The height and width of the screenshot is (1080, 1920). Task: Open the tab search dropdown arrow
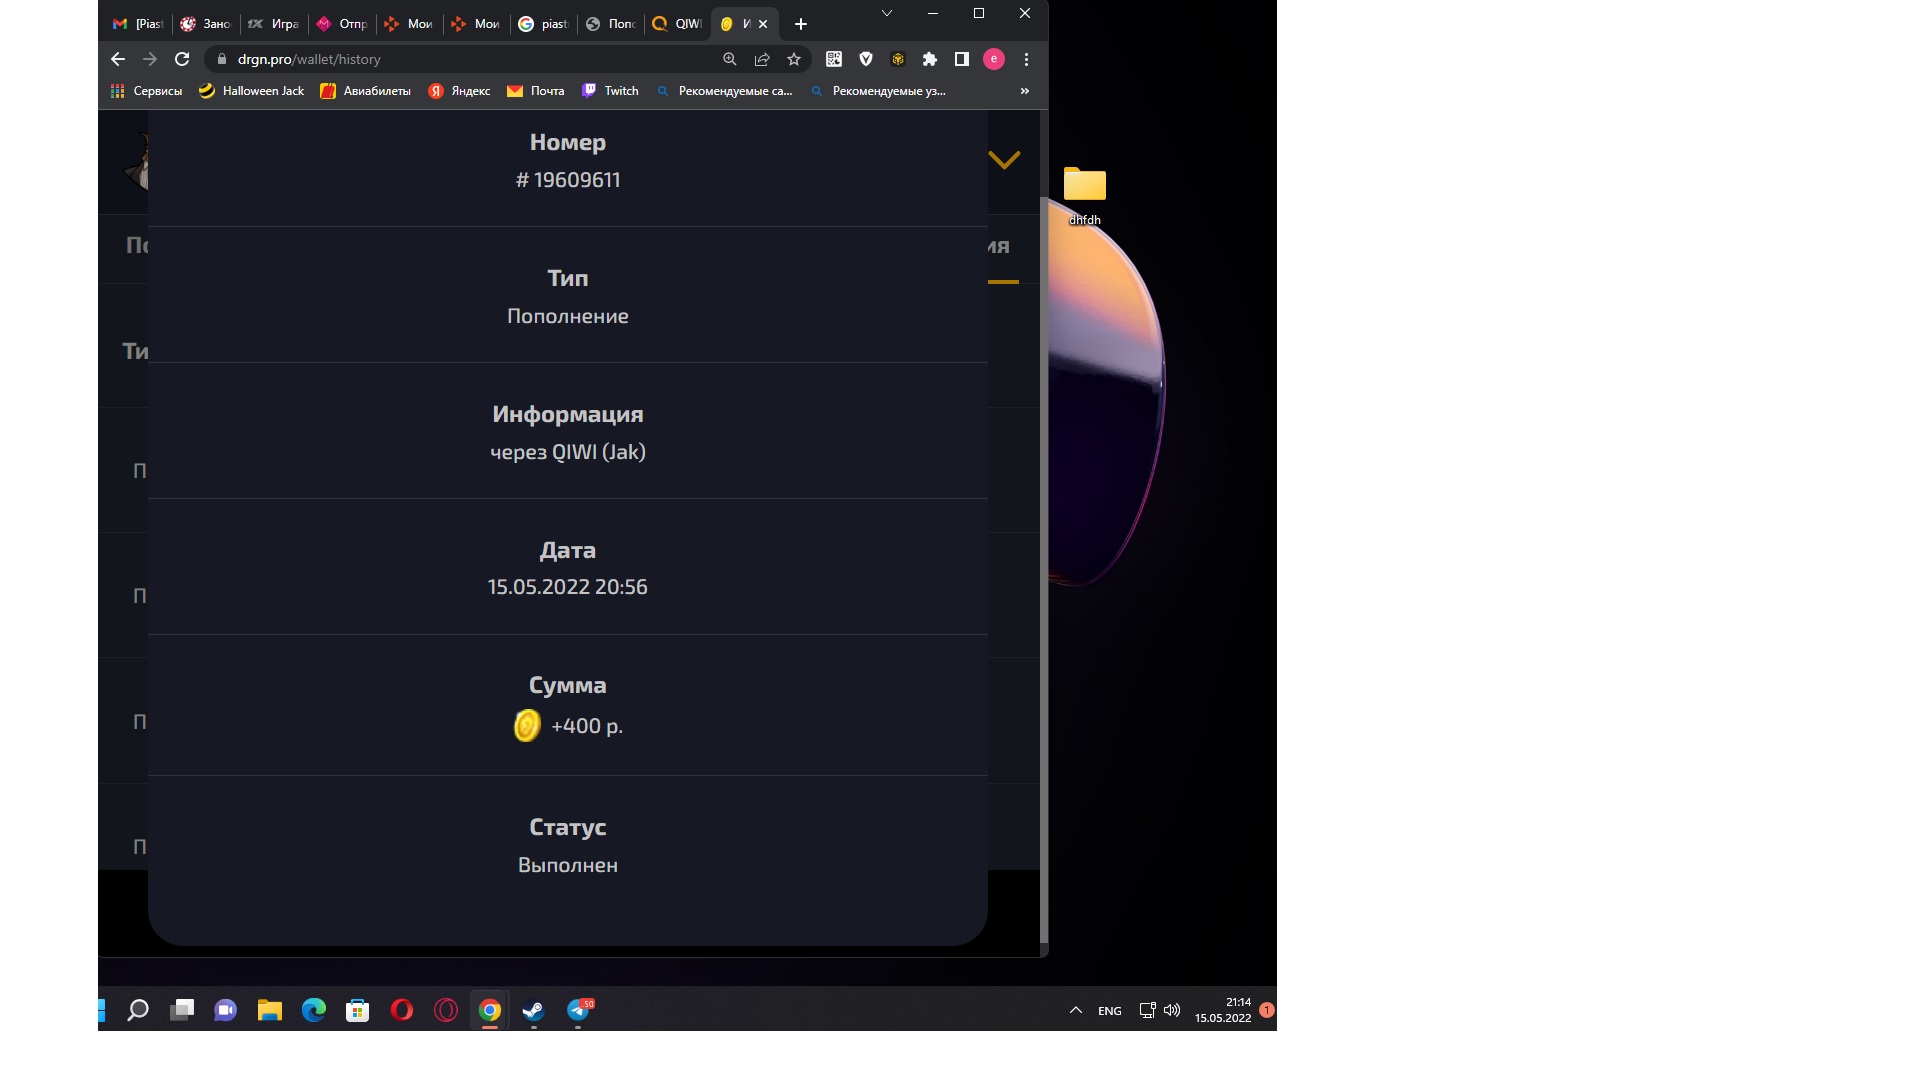(x=886, y=13)
